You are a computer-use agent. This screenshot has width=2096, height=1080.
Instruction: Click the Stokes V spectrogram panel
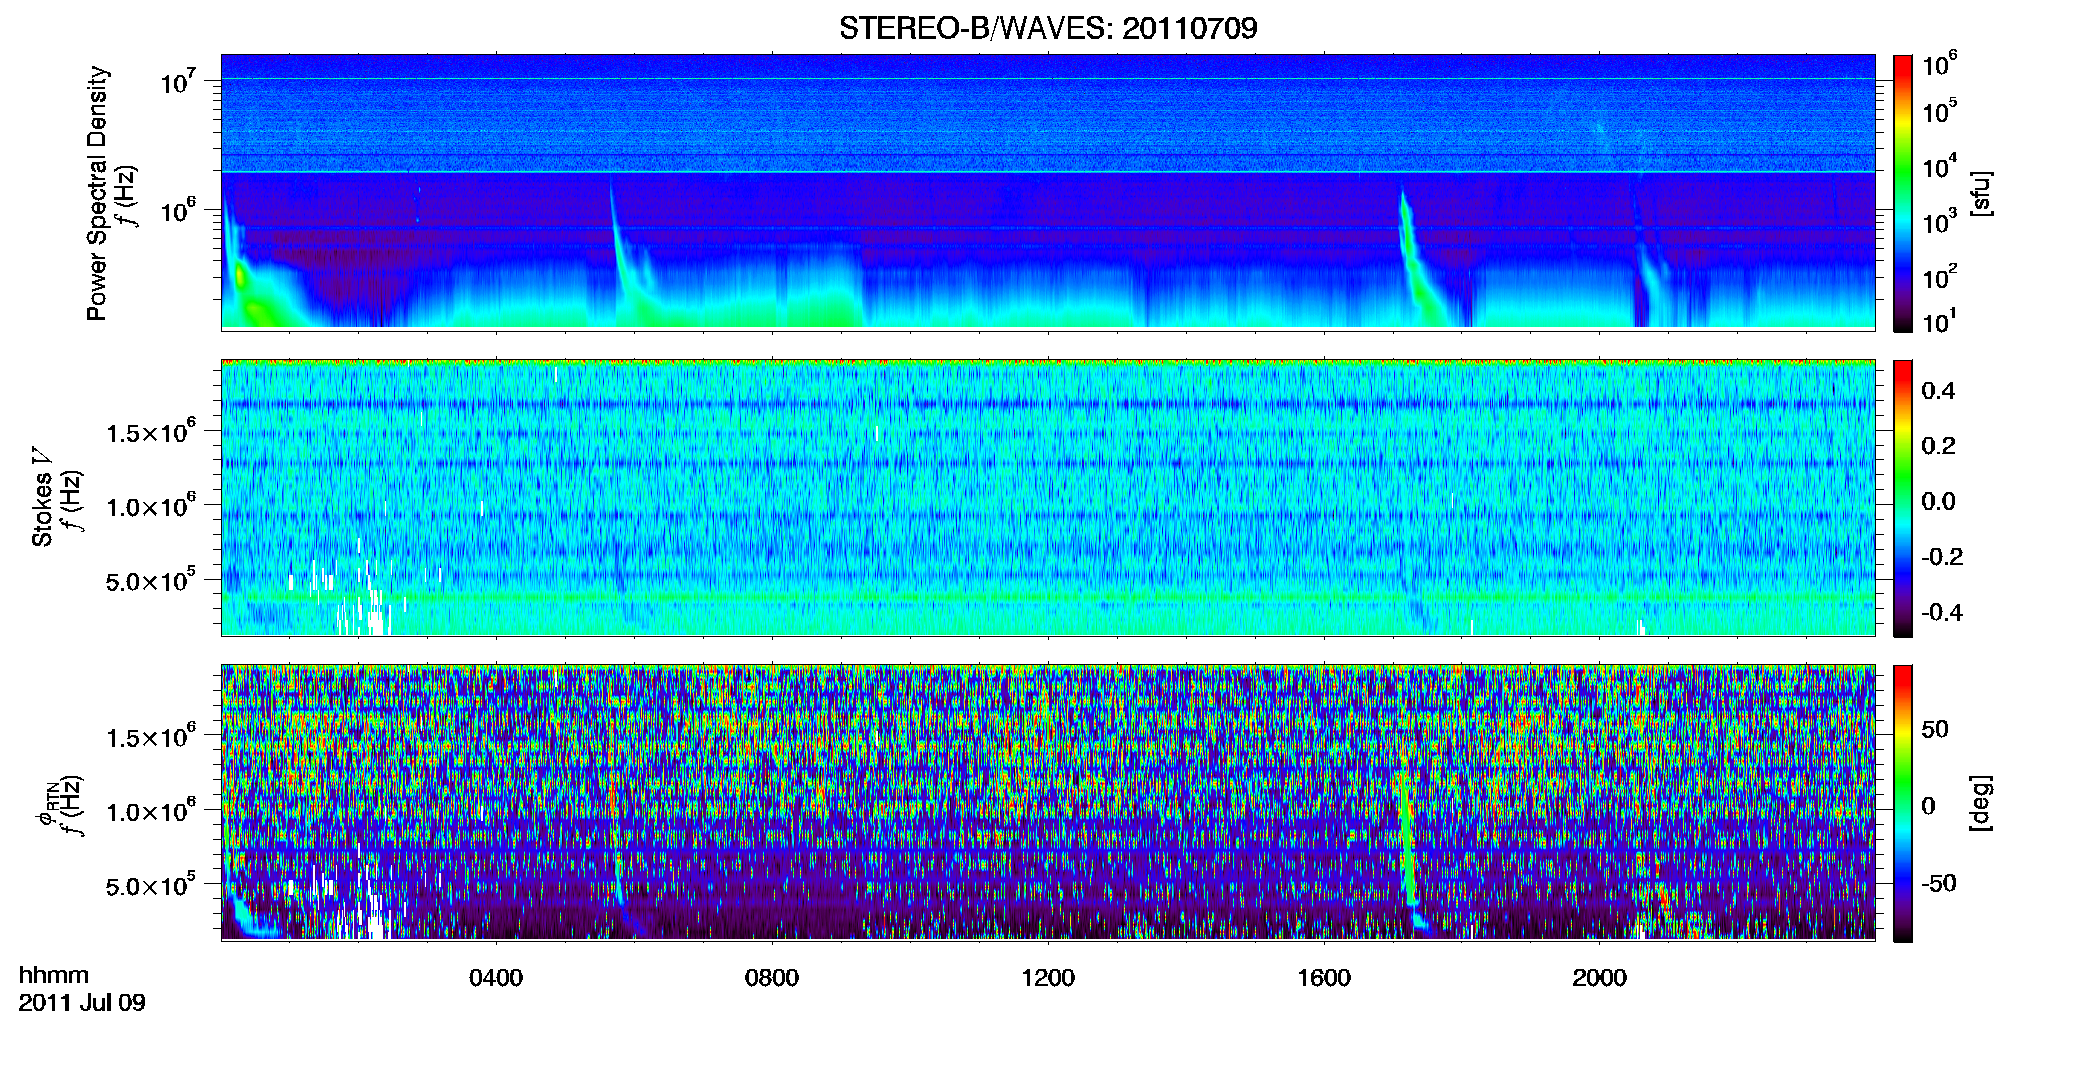click(1048, 497)
